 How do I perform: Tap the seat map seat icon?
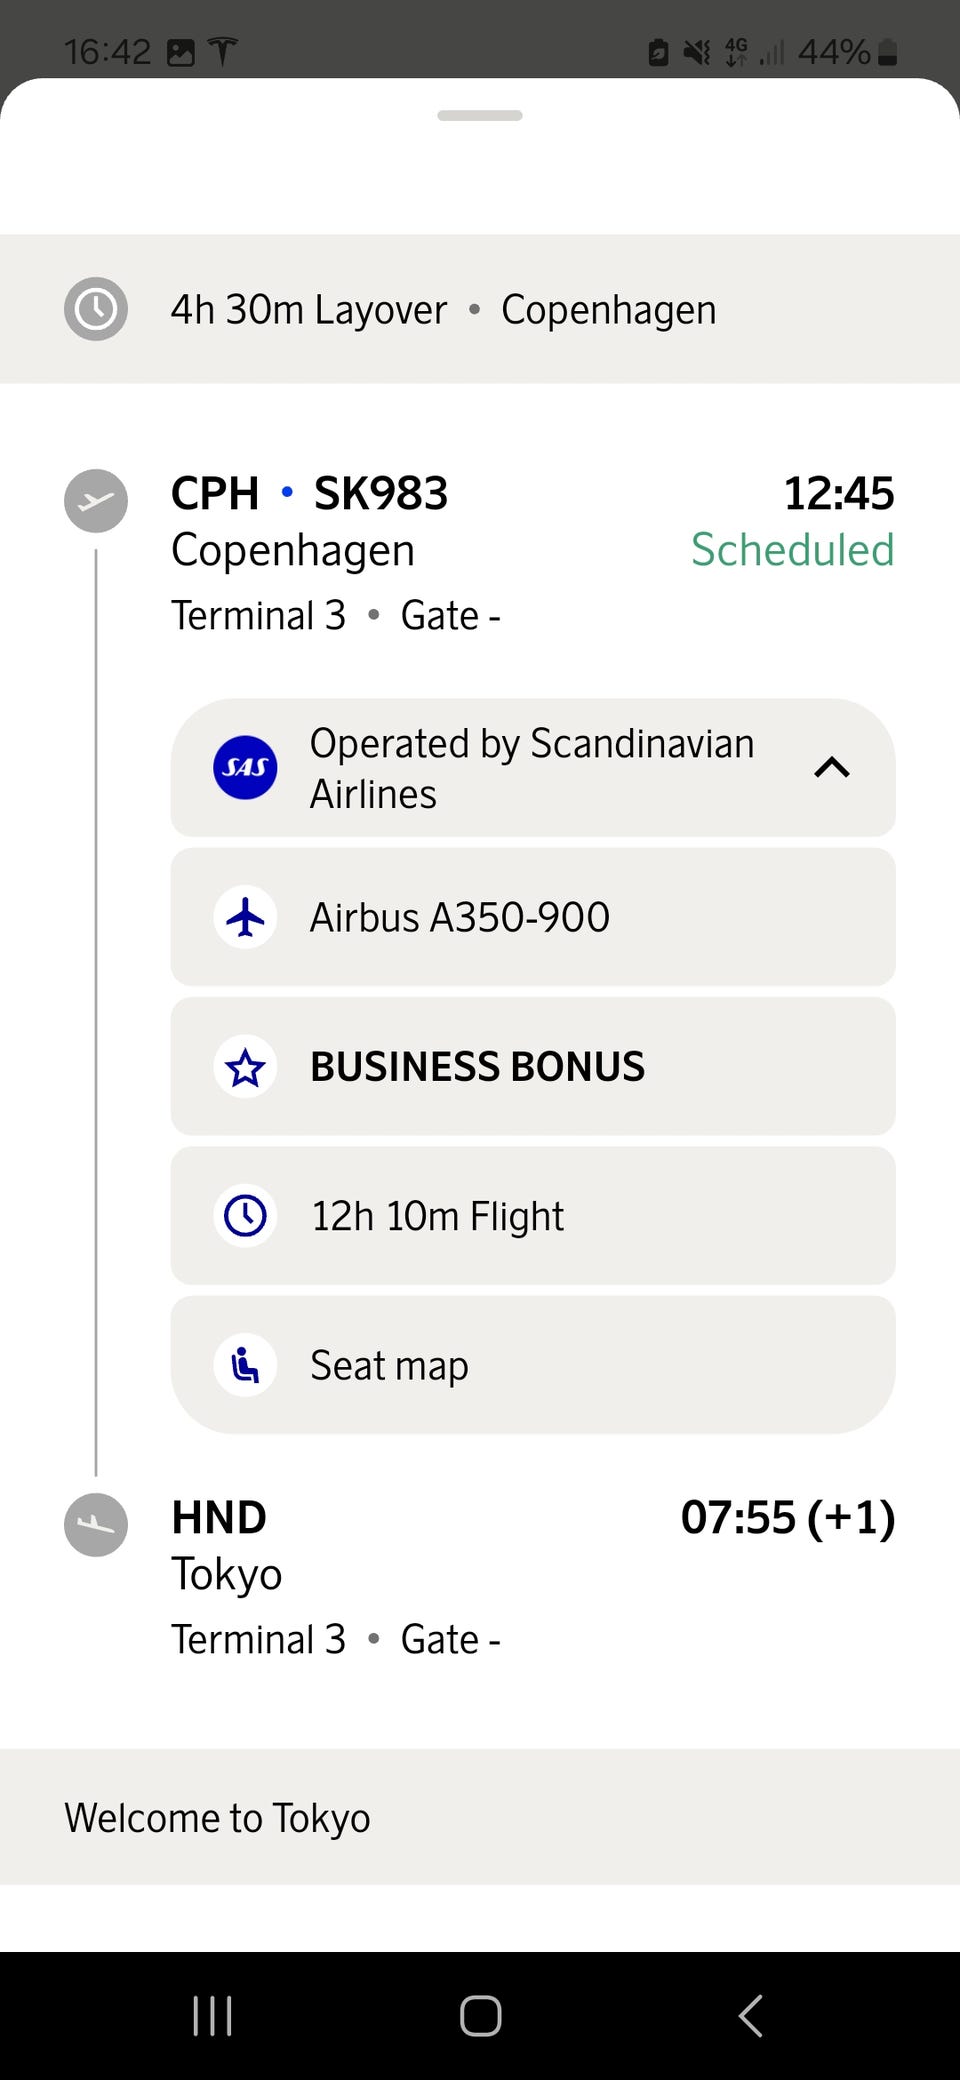[245, 1365]
